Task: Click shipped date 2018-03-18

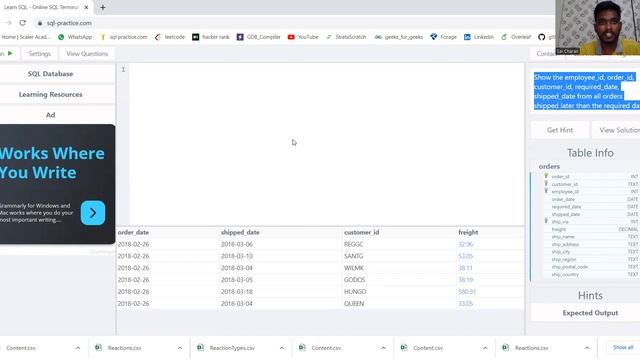Action: [x=237, y=292]
